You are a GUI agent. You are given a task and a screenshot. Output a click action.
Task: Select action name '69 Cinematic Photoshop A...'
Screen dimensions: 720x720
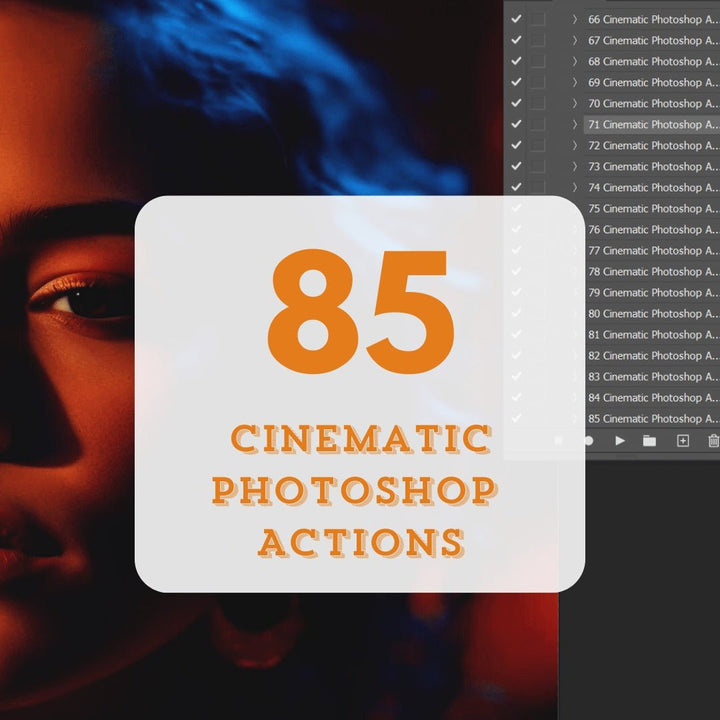pyautogui.click(x=653, y=82)
